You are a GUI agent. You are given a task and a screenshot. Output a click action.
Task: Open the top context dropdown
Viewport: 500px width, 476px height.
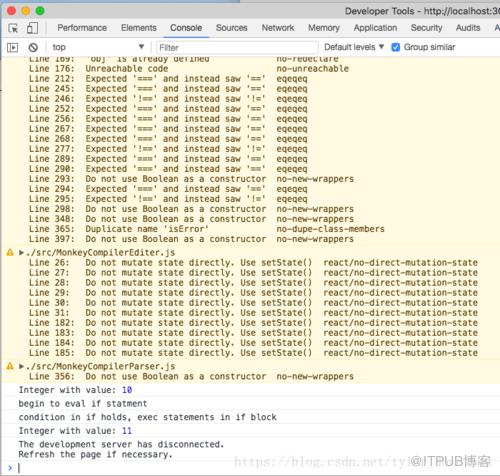(98, 47)
